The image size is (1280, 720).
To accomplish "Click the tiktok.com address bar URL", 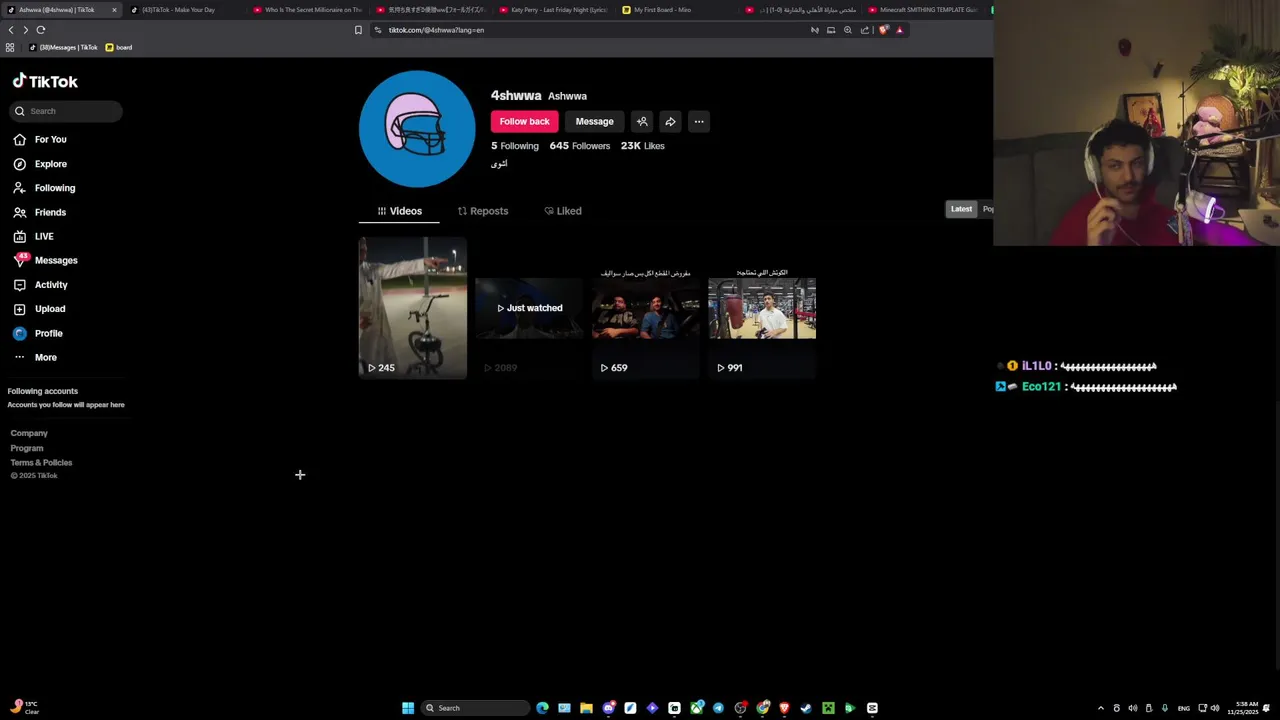I will (436, 30).
